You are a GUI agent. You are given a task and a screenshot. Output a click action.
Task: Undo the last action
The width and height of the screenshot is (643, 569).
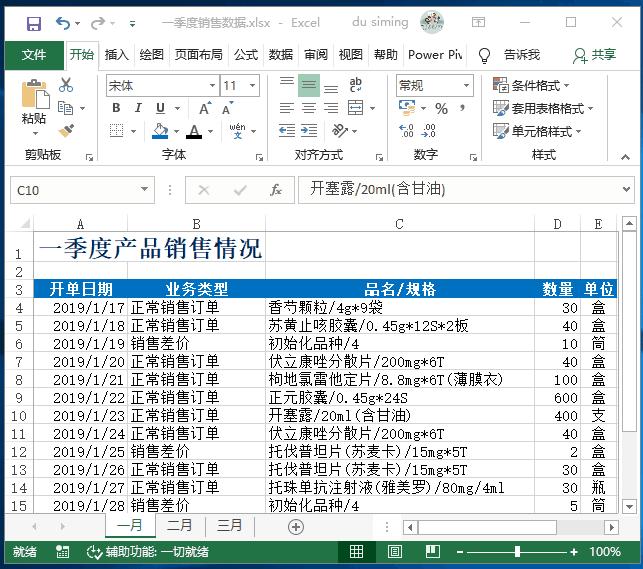pyautogui.click(x=63, y=23)
